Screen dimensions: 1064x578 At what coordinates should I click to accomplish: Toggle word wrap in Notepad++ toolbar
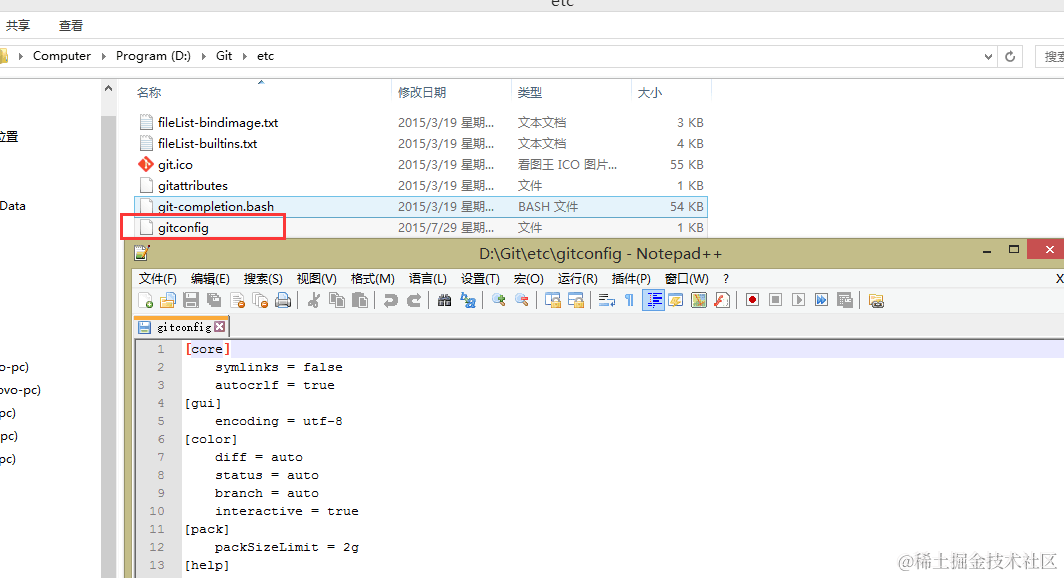click(606, 300)
